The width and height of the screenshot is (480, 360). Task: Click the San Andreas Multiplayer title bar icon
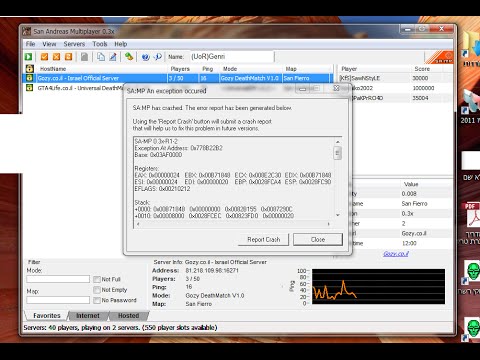(27, 31)
